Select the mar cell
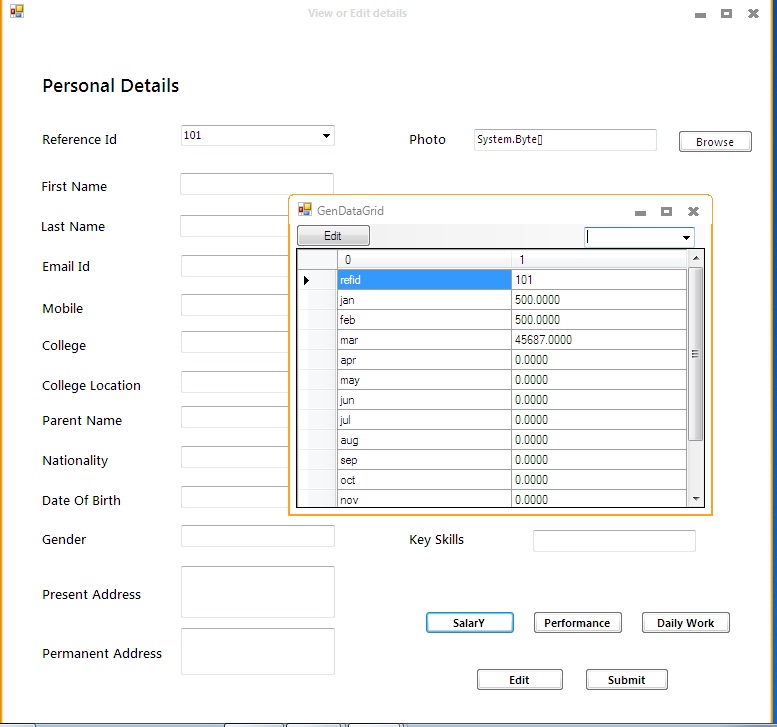The image size is (777, 727). (x=424, y=340)
